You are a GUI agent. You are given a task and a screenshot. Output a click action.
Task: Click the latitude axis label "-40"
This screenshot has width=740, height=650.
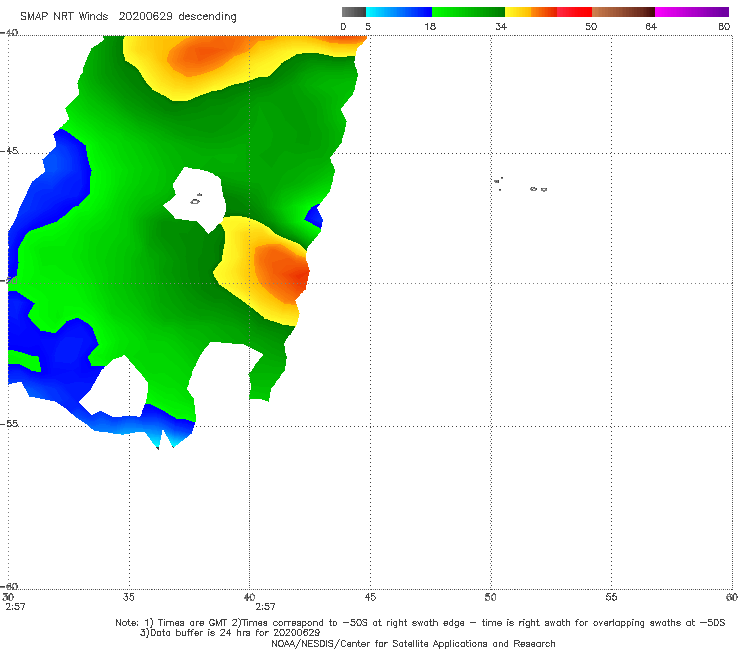pyautogui.click(x=9, y=33)
